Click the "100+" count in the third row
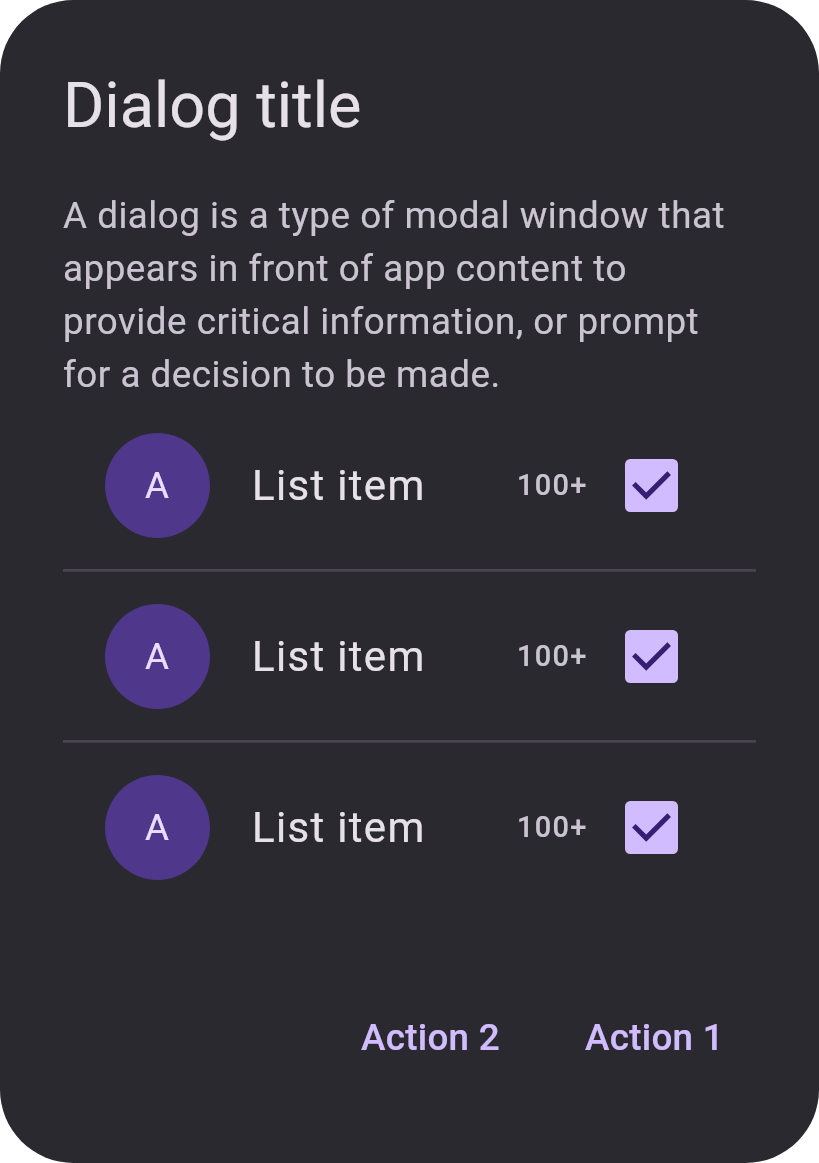The width and height of the screenshot is (819, 1163). 552,827
